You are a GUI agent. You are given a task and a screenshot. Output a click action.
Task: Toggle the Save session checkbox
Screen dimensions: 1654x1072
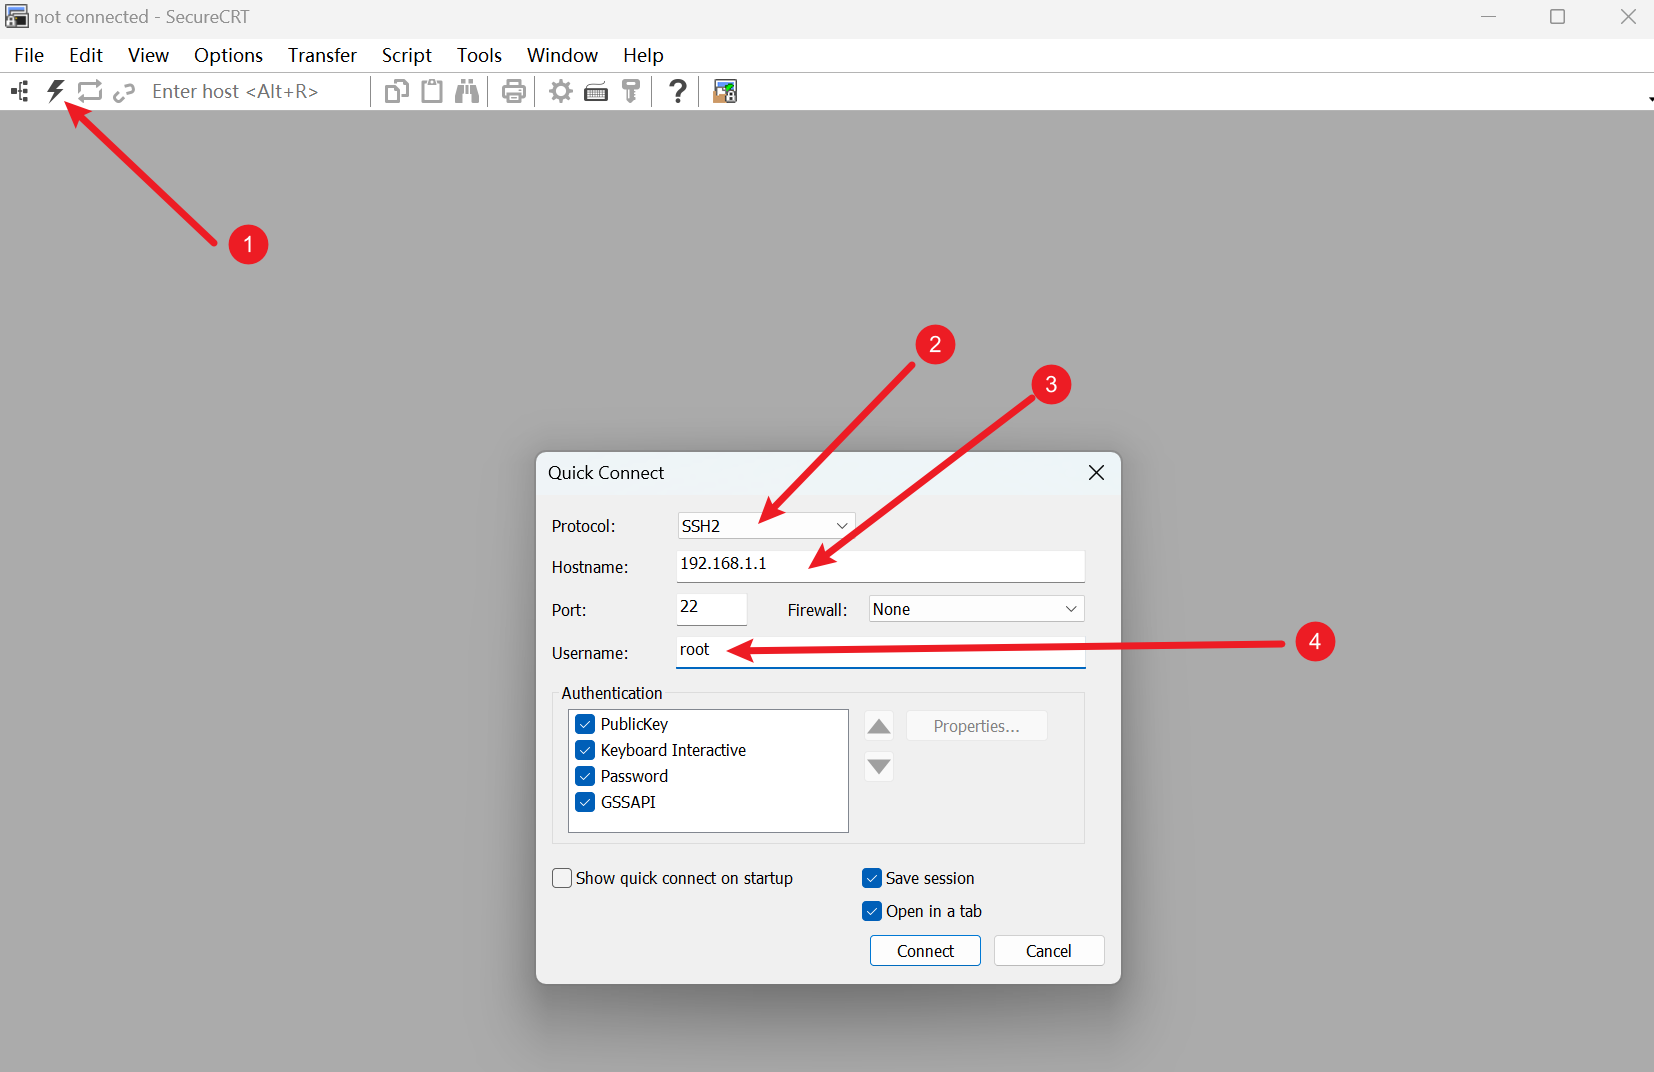(872, 878)
